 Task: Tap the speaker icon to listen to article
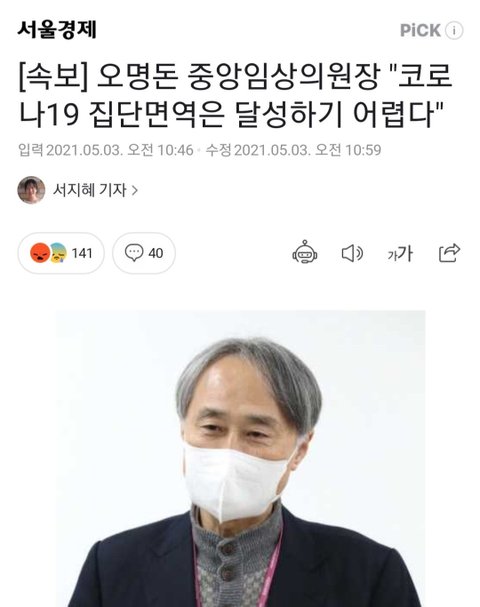tap(352, 254)
